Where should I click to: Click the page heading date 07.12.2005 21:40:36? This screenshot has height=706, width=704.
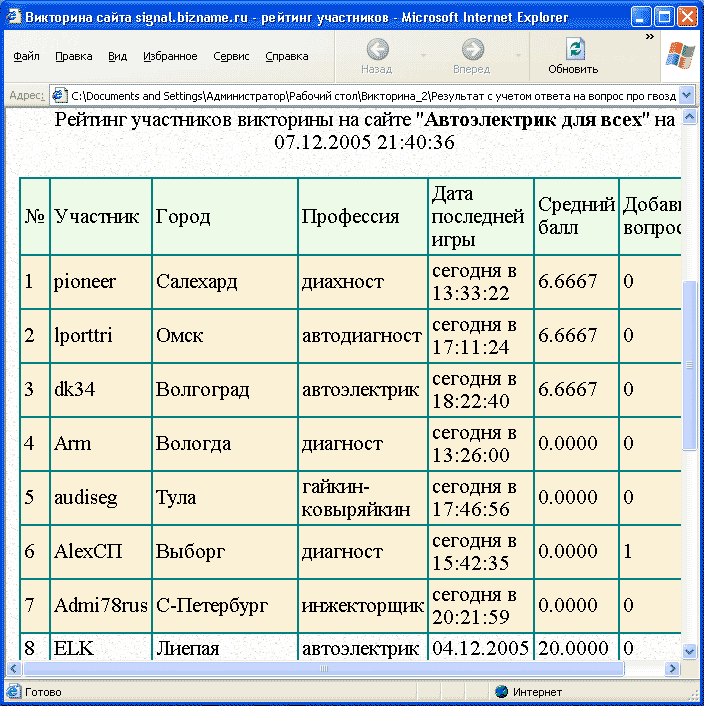coord(364,142)
